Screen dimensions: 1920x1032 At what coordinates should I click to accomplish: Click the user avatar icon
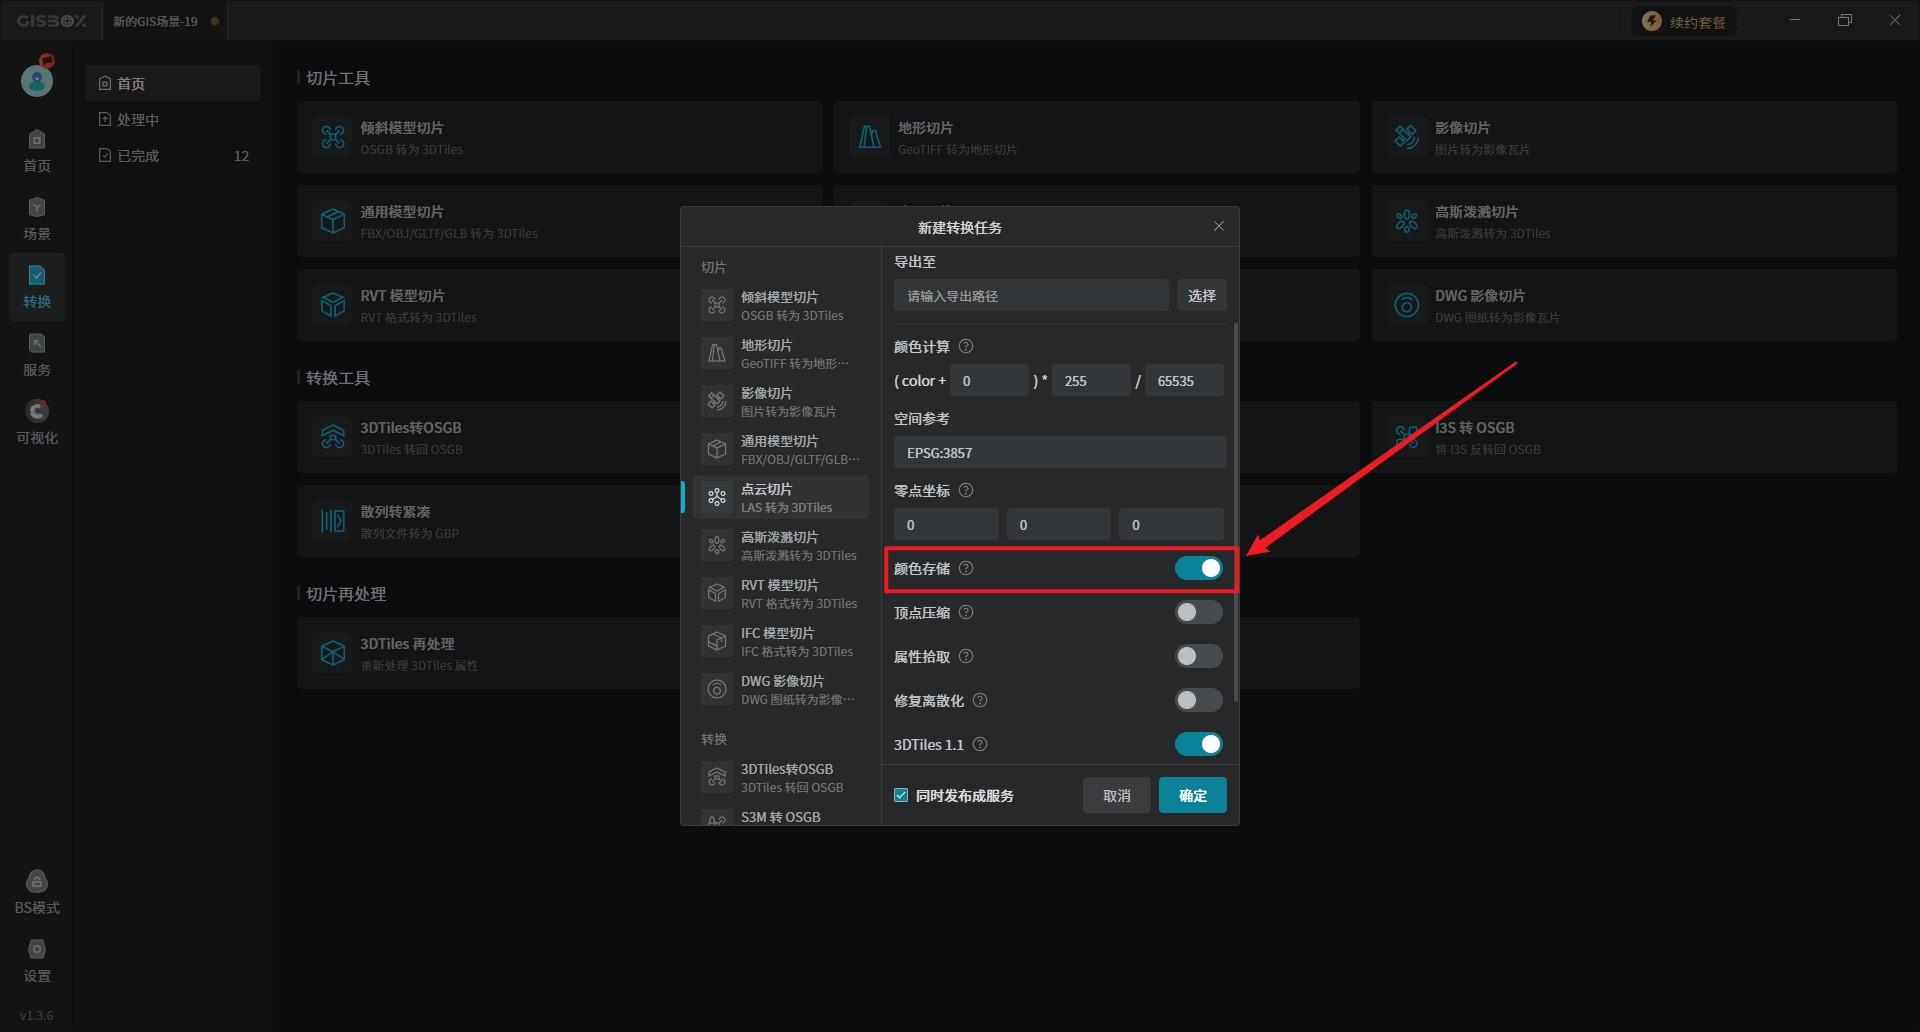pyautogui.click(x=37, y=80)
